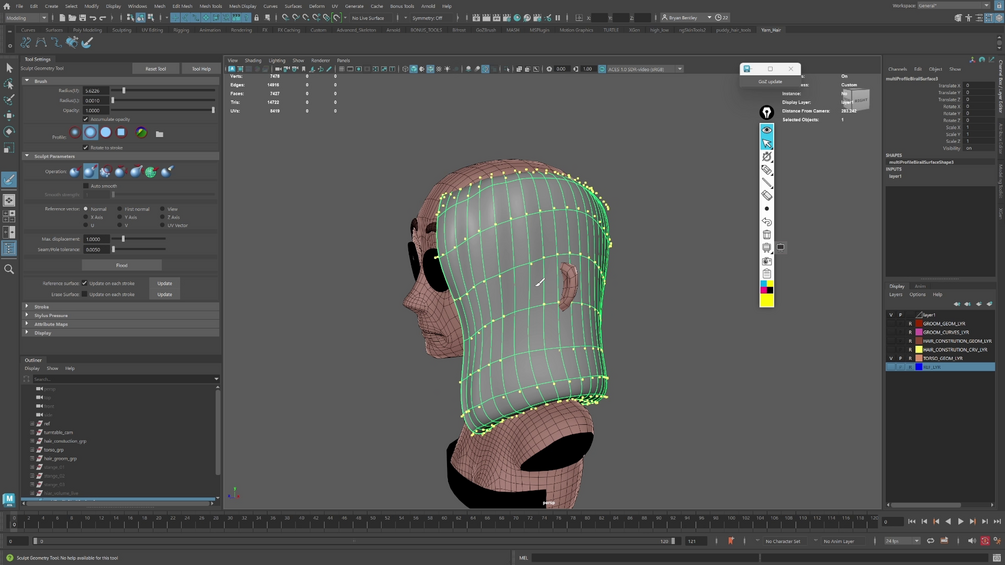Choose the Smooth sculpt operation
The height and width of the screenshot is (565, 1005).
coord(105,172)
